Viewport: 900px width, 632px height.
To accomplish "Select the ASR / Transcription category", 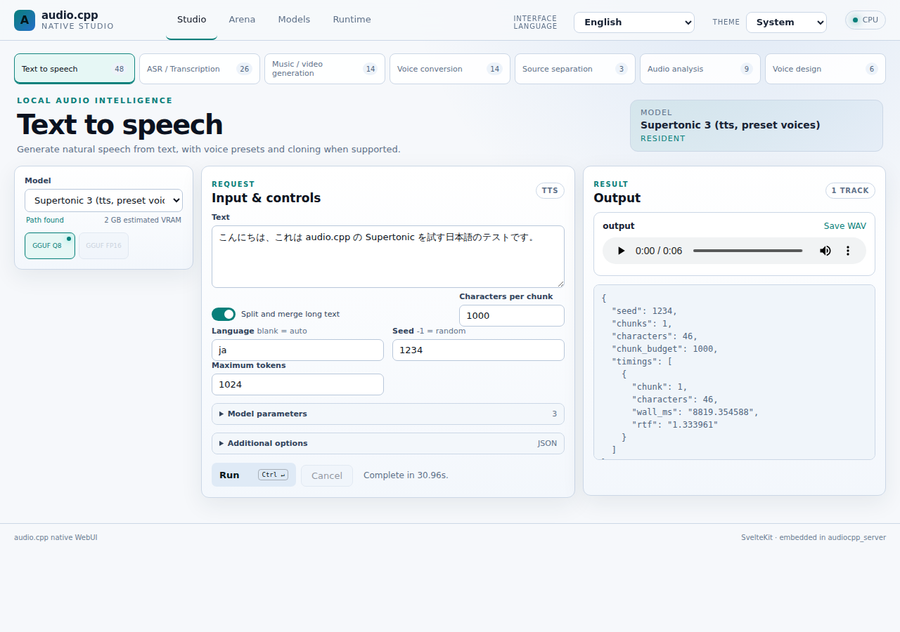I will click(x=200, y=69).
